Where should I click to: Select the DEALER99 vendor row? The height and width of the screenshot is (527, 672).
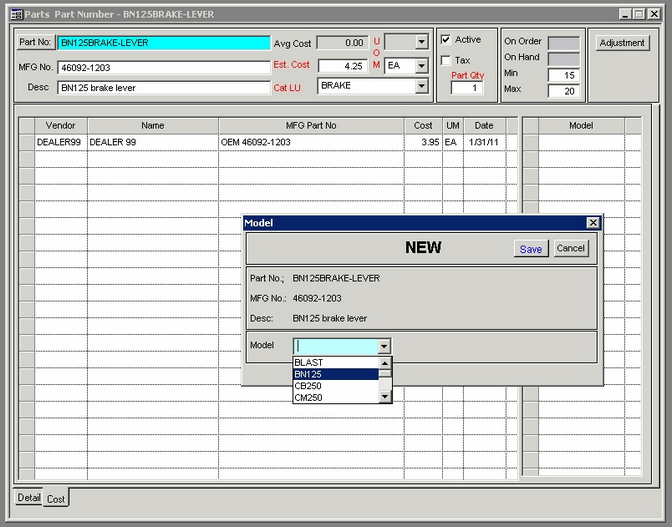[60, 143]
